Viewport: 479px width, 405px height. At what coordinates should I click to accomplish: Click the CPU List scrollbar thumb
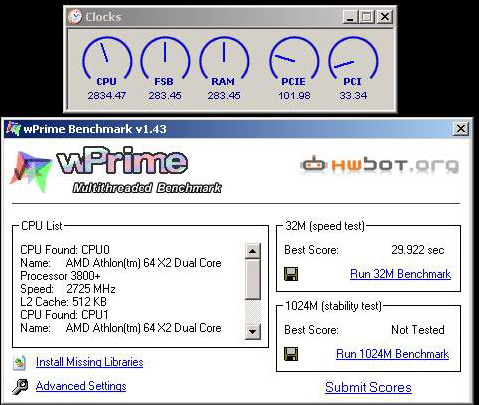pos(253,279)
